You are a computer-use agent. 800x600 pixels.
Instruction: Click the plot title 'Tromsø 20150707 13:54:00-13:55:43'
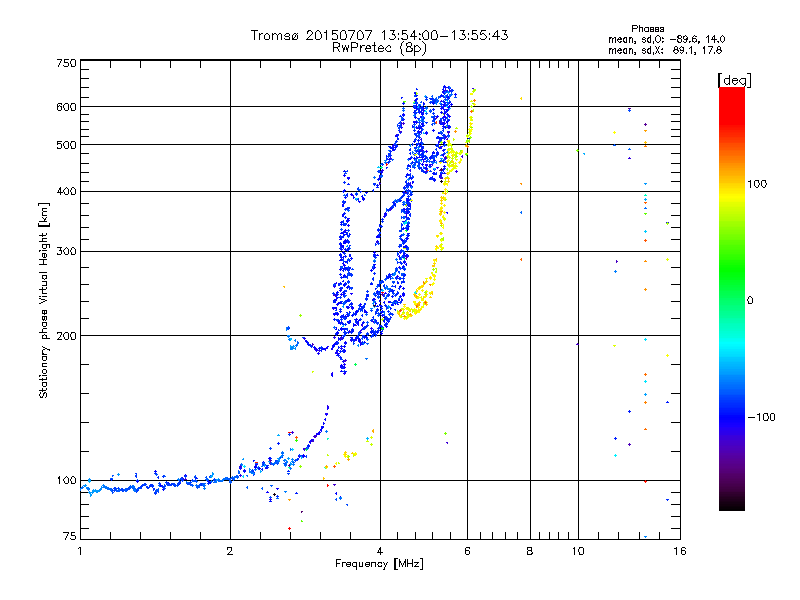point(379,35)
